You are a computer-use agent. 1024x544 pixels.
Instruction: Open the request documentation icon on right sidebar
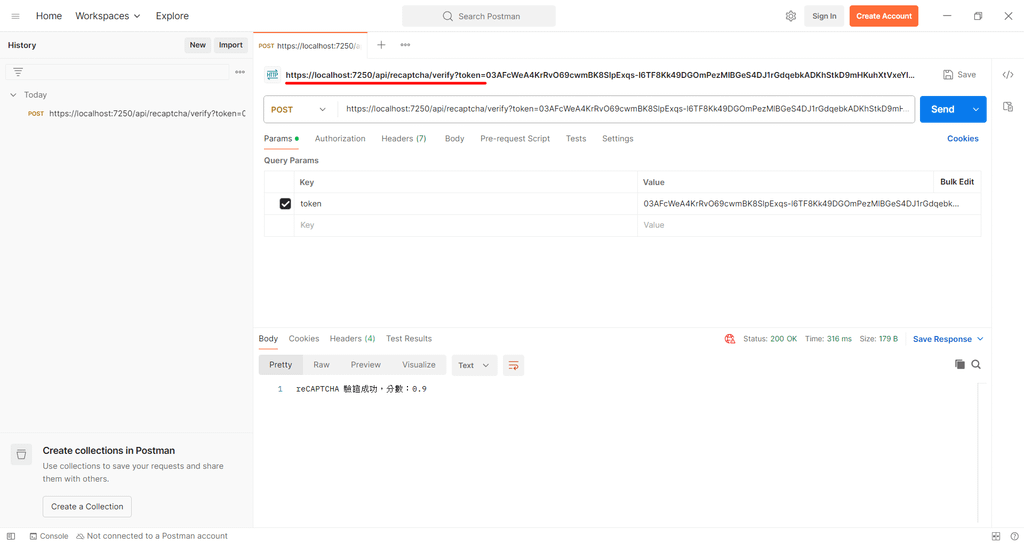[1008, 106]
